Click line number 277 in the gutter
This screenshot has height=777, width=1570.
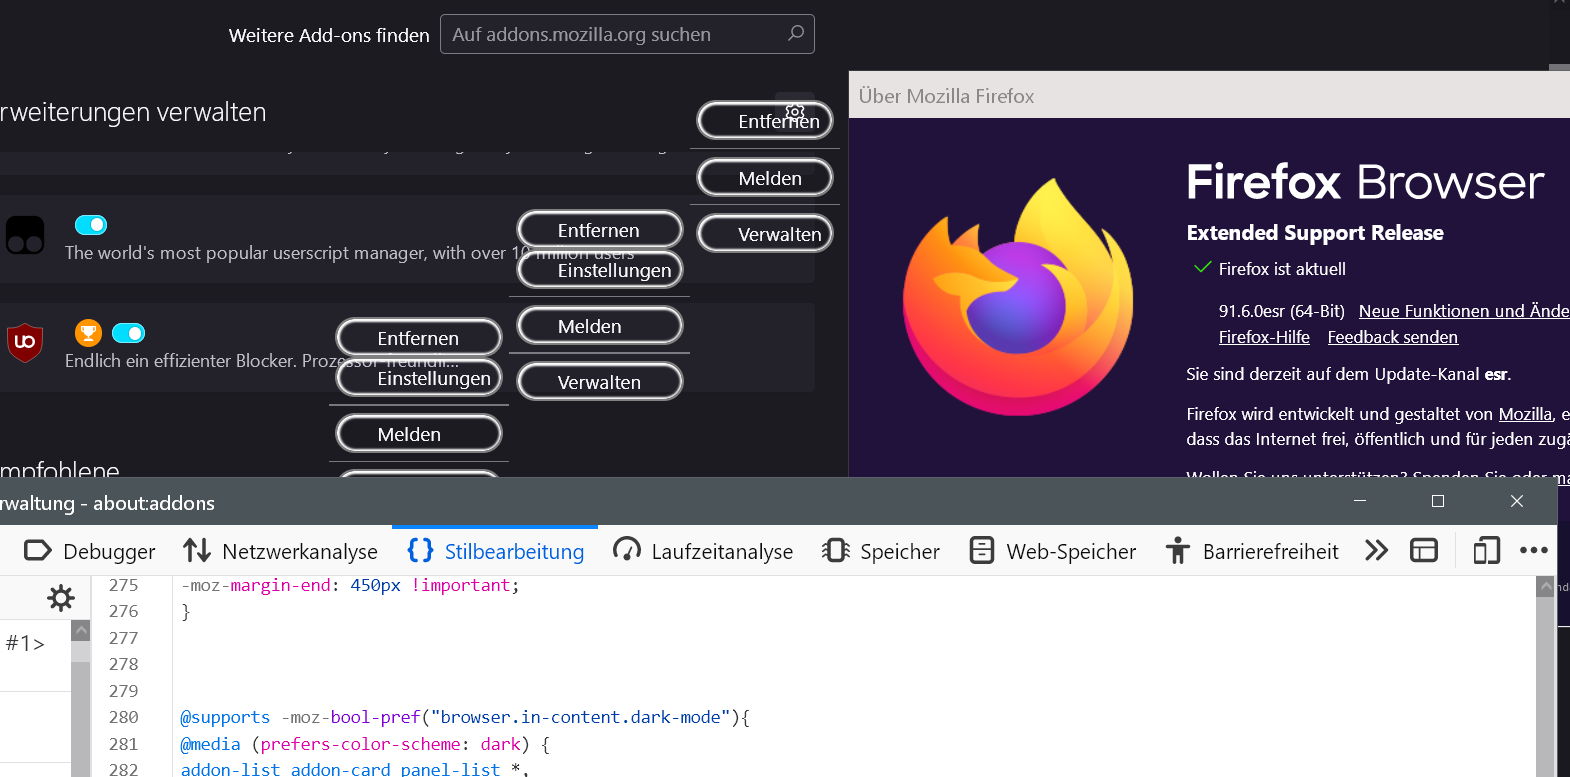tap(124, 638)
